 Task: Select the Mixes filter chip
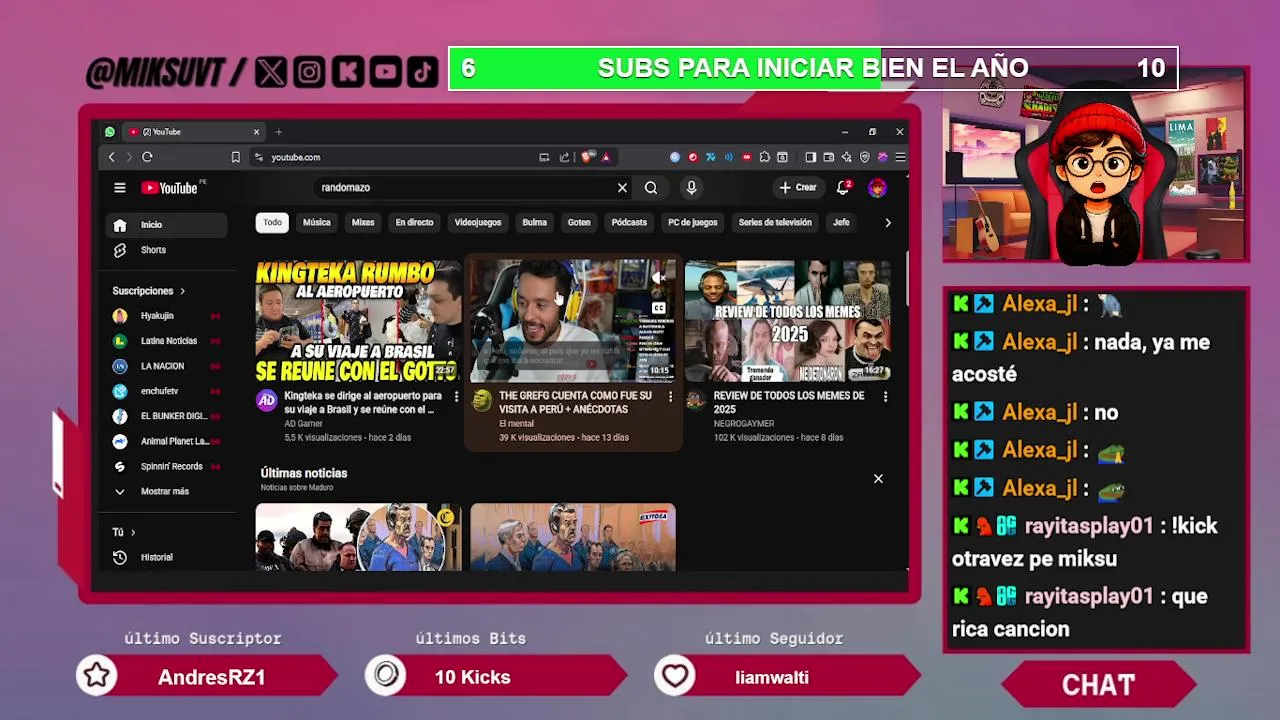point(363,222)
